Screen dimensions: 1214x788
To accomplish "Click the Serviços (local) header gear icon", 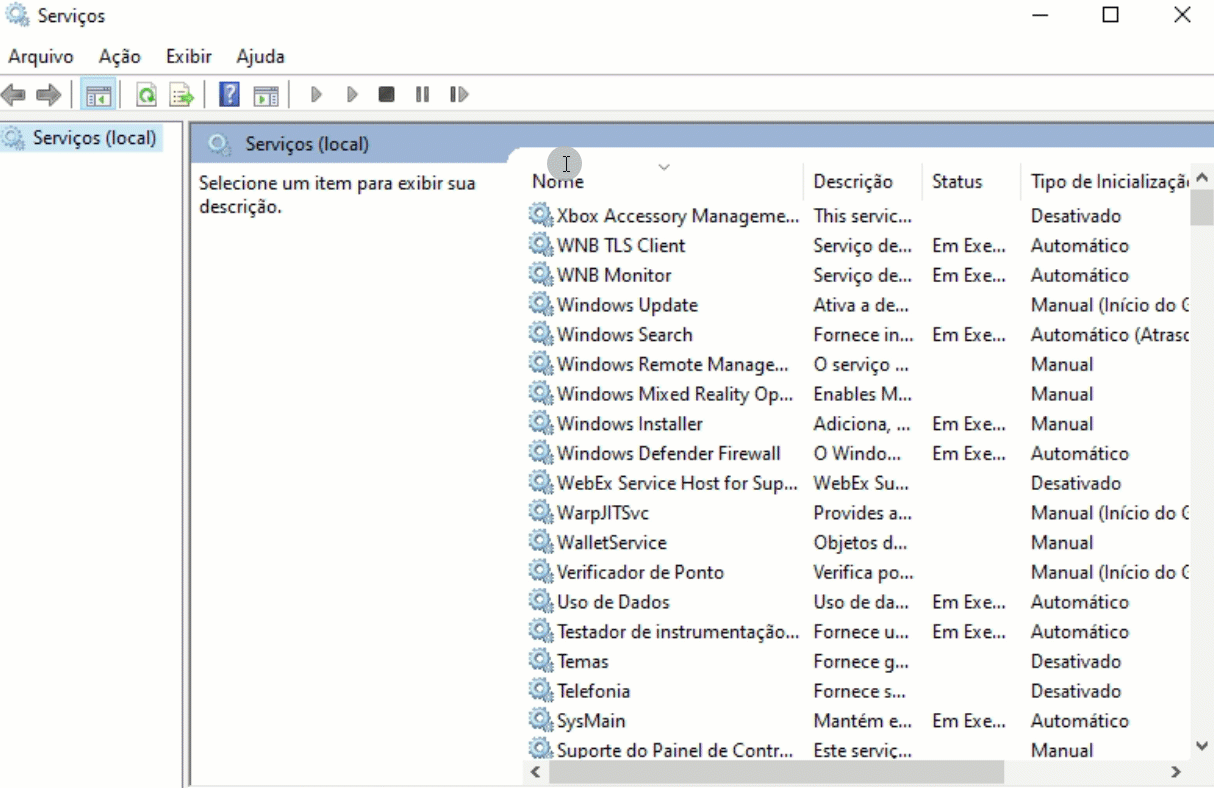I will [219, 145].
